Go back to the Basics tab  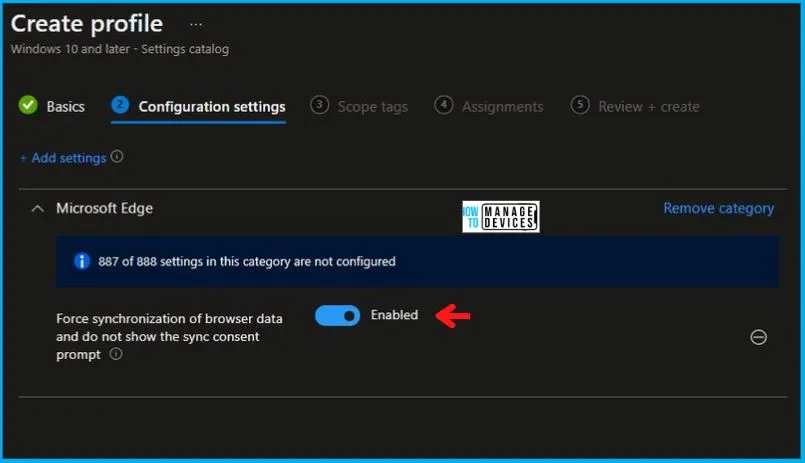coord(66,107)
